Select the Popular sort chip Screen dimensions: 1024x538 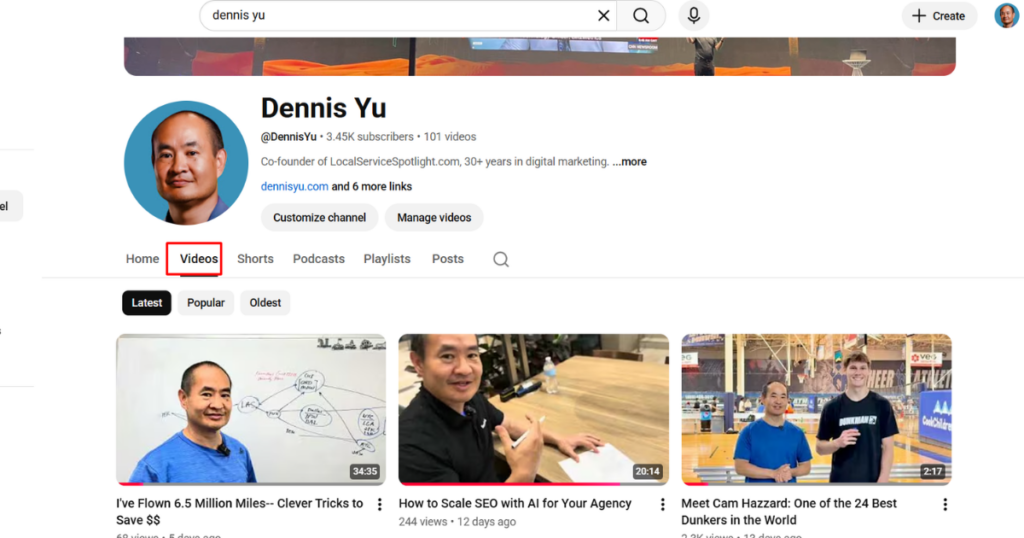tap(206, 303)
